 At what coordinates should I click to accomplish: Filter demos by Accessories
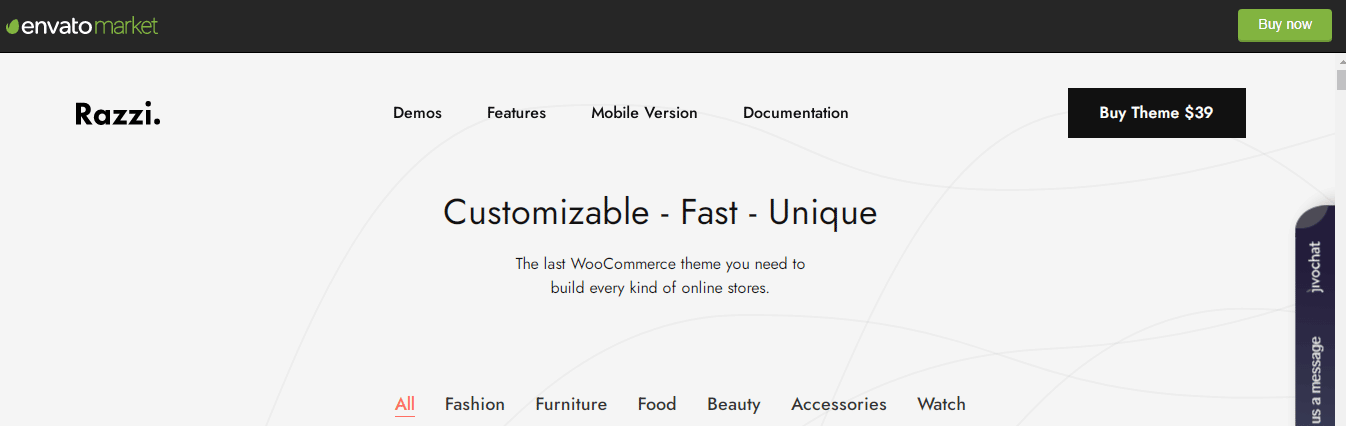(x=839, y=404)
